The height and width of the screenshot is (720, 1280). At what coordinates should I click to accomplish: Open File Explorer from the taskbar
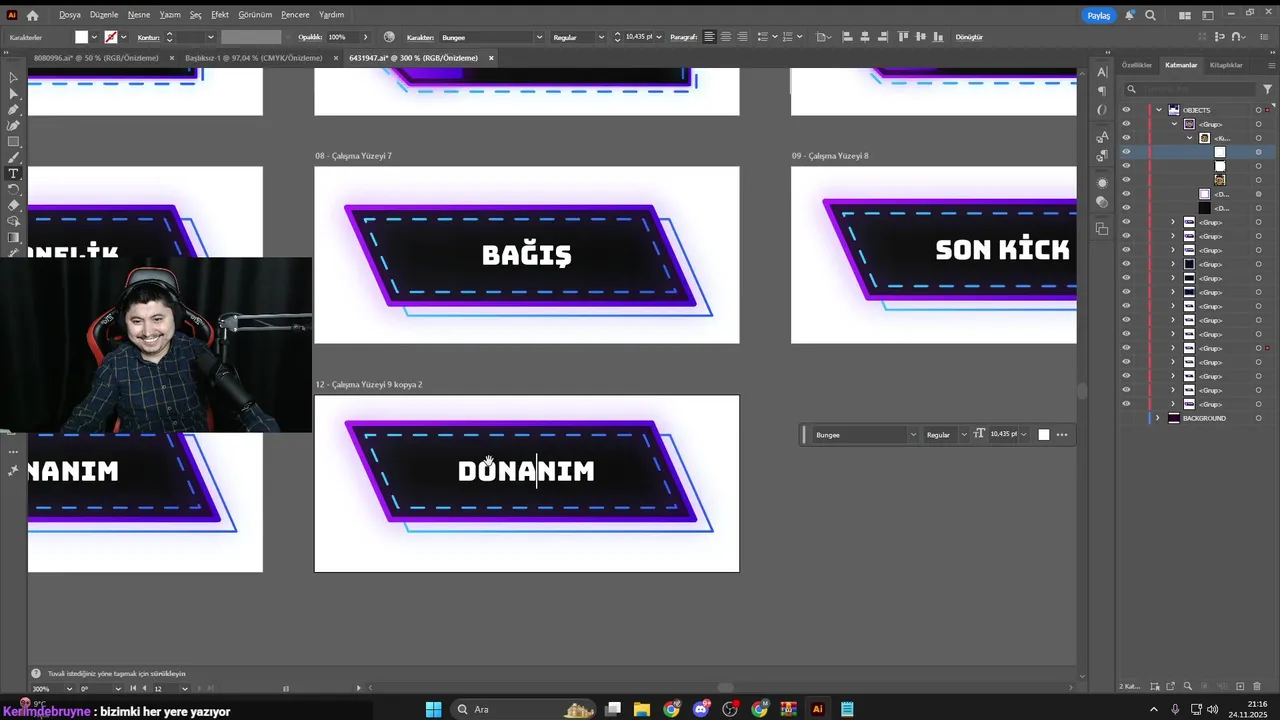coord(642,709)
